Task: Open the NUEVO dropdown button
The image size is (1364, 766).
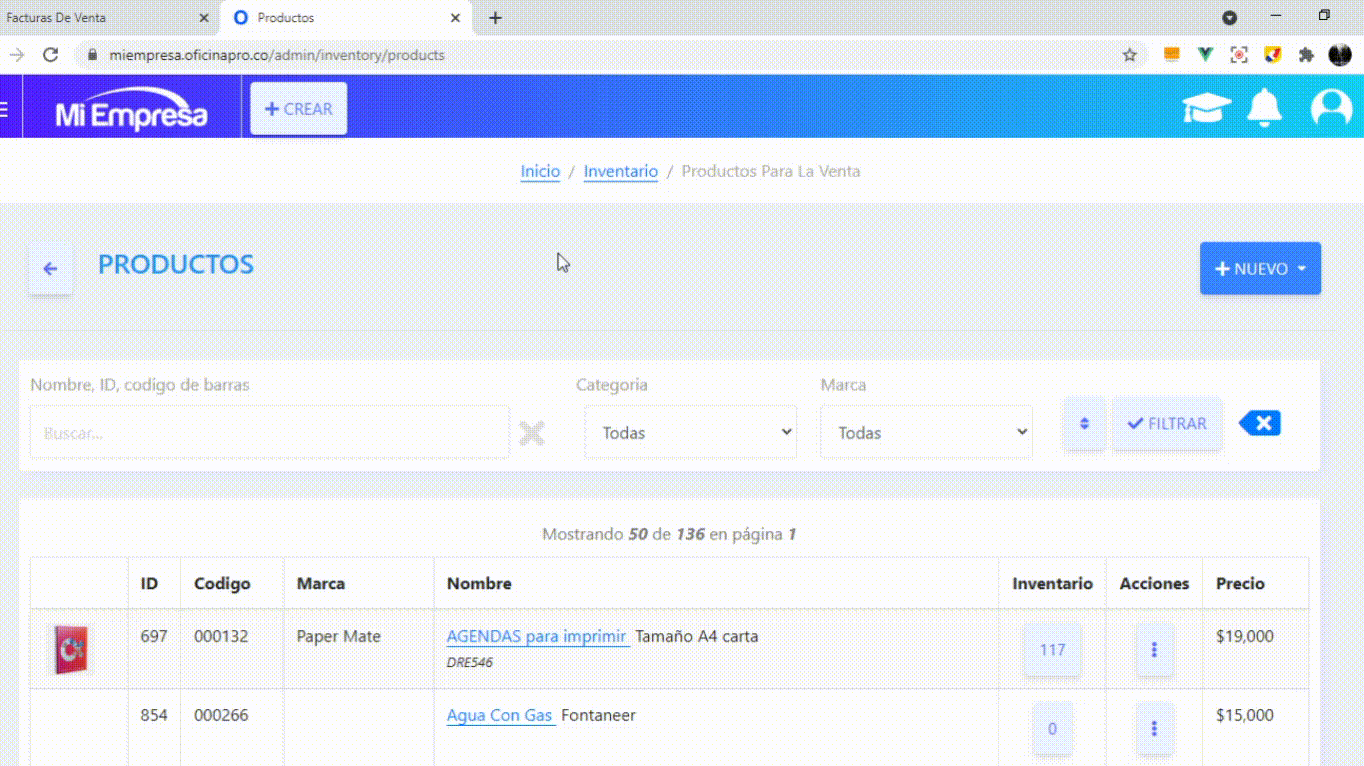Action: pyautogui.click(x=1260, y=268)
